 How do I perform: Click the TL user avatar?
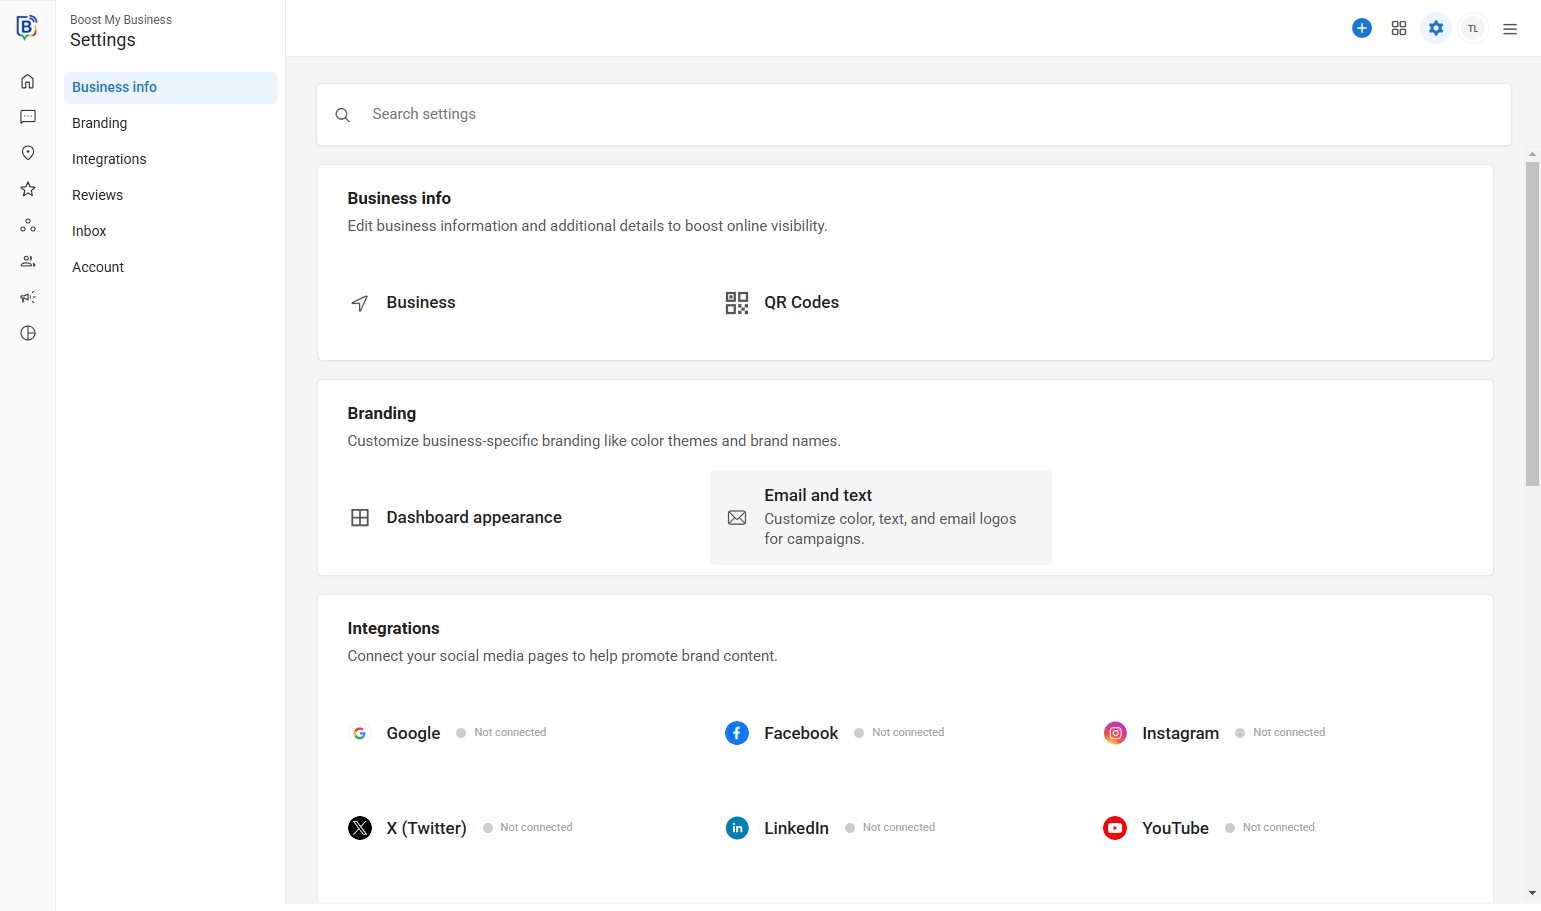pos(1473,28)
